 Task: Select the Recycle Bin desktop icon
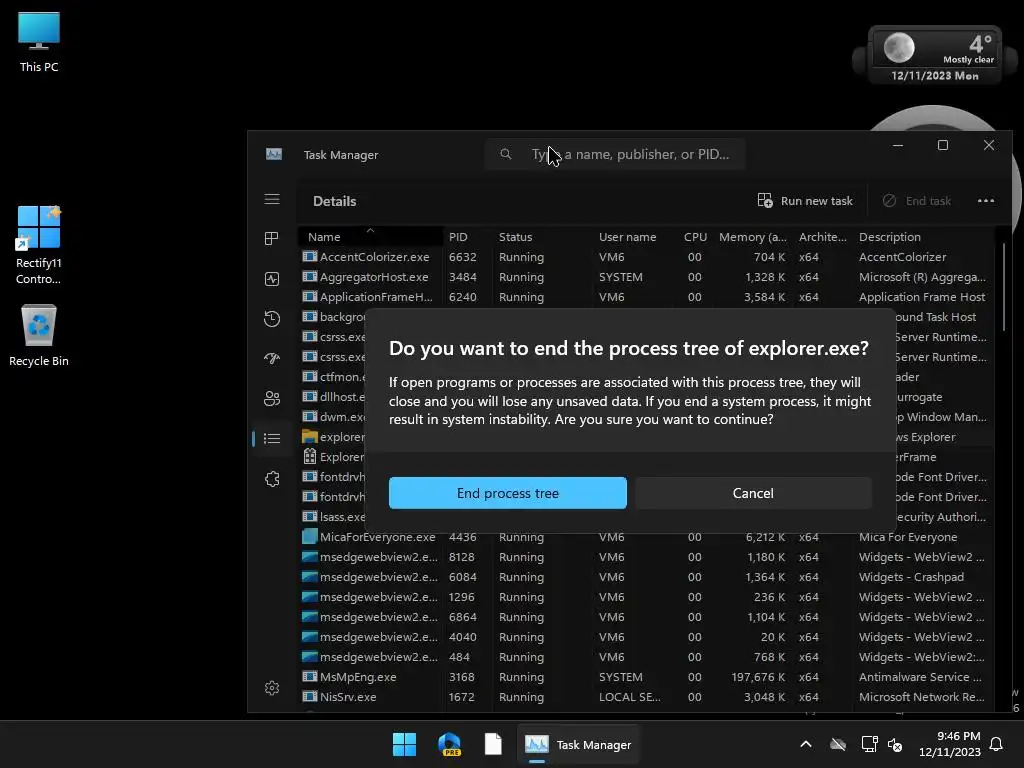coord(39,335)
